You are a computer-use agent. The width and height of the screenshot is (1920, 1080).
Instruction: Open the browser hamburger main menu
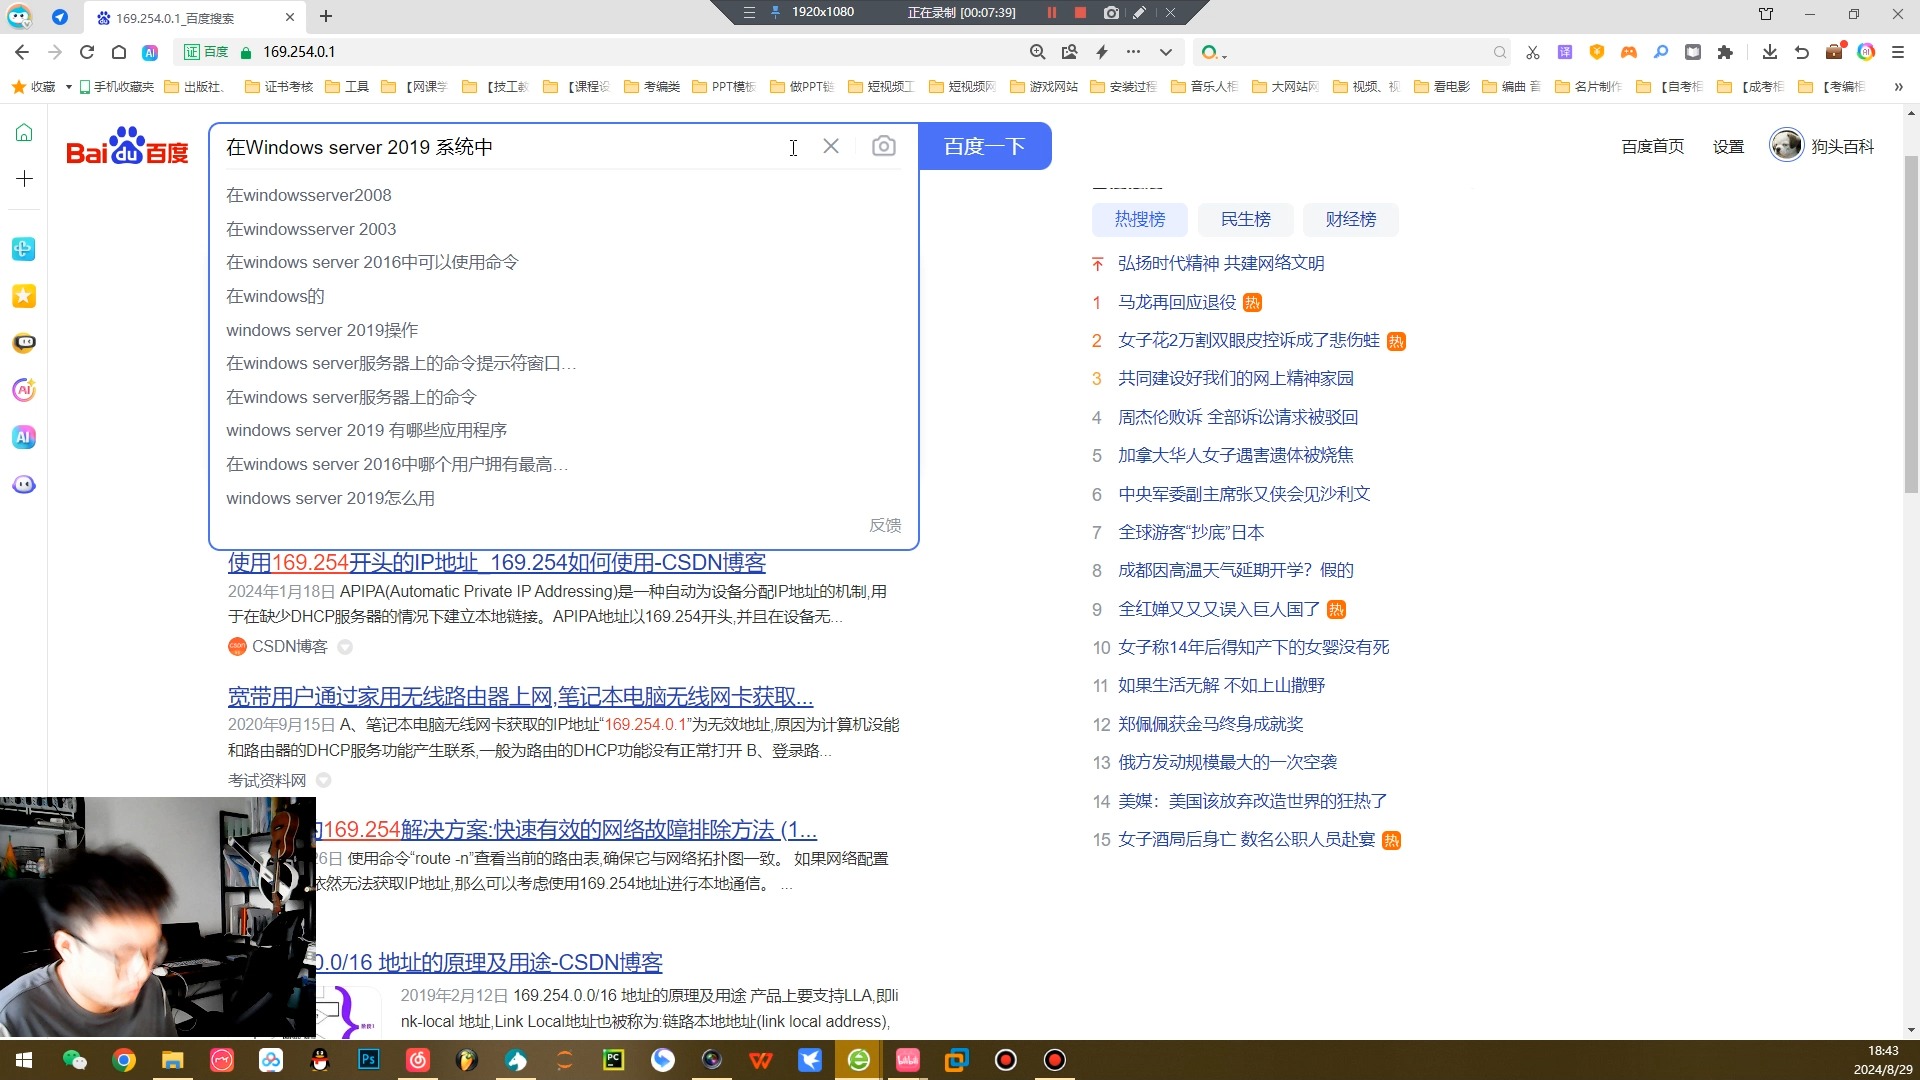coord(1897,52)
